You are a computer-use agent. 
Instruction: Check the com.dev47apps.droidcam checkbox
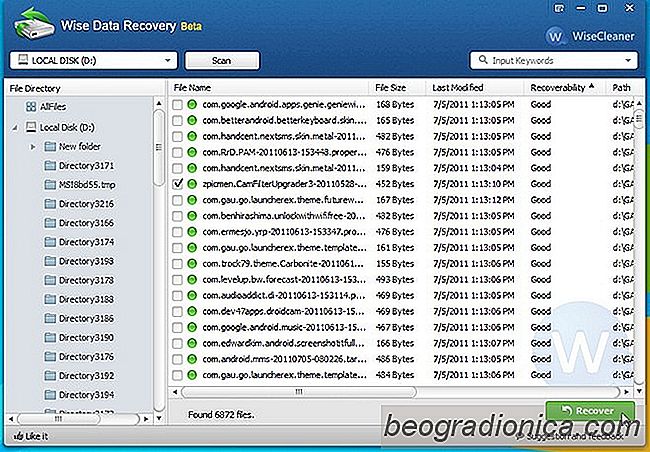(177, 311)
